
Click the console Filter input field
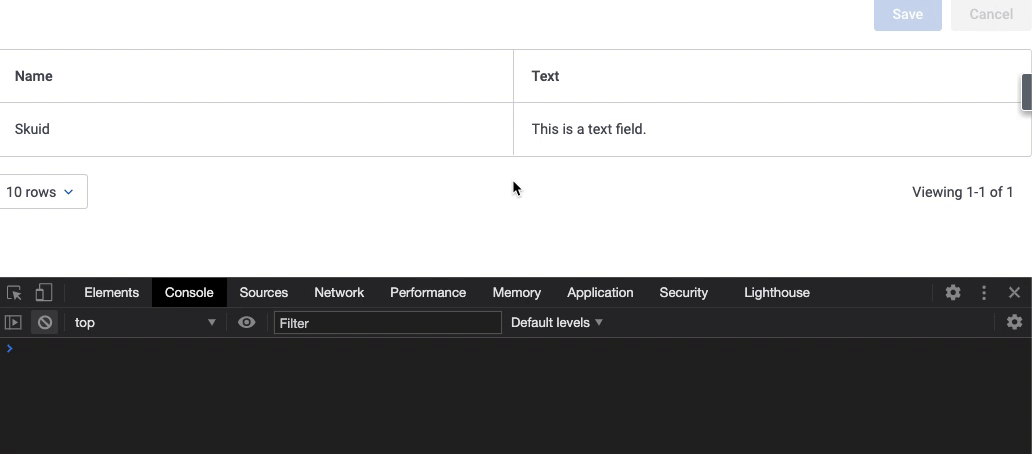point(387,322)
